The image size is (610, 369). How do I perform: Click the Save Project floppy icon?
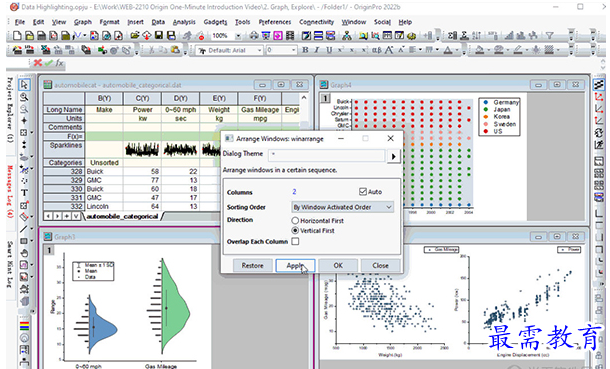(159, 36)
